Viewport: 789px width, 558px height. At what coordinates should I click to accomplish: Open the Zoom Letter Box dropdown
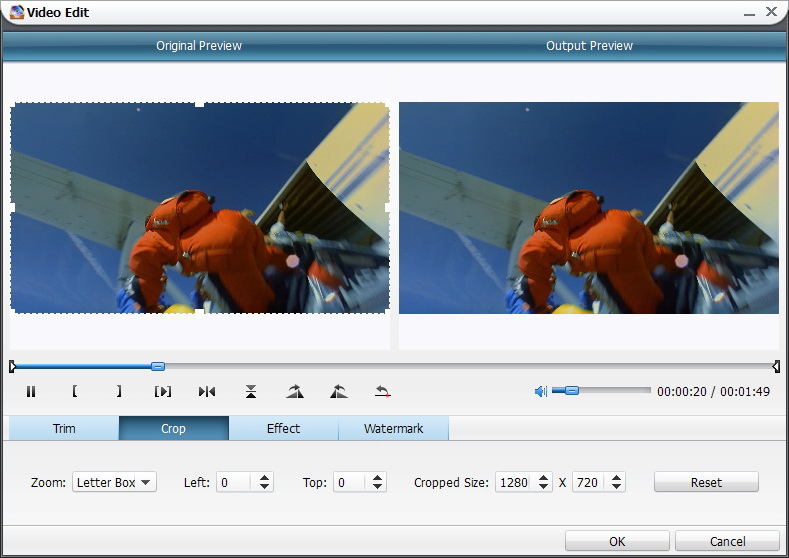(x=114, y=482)
